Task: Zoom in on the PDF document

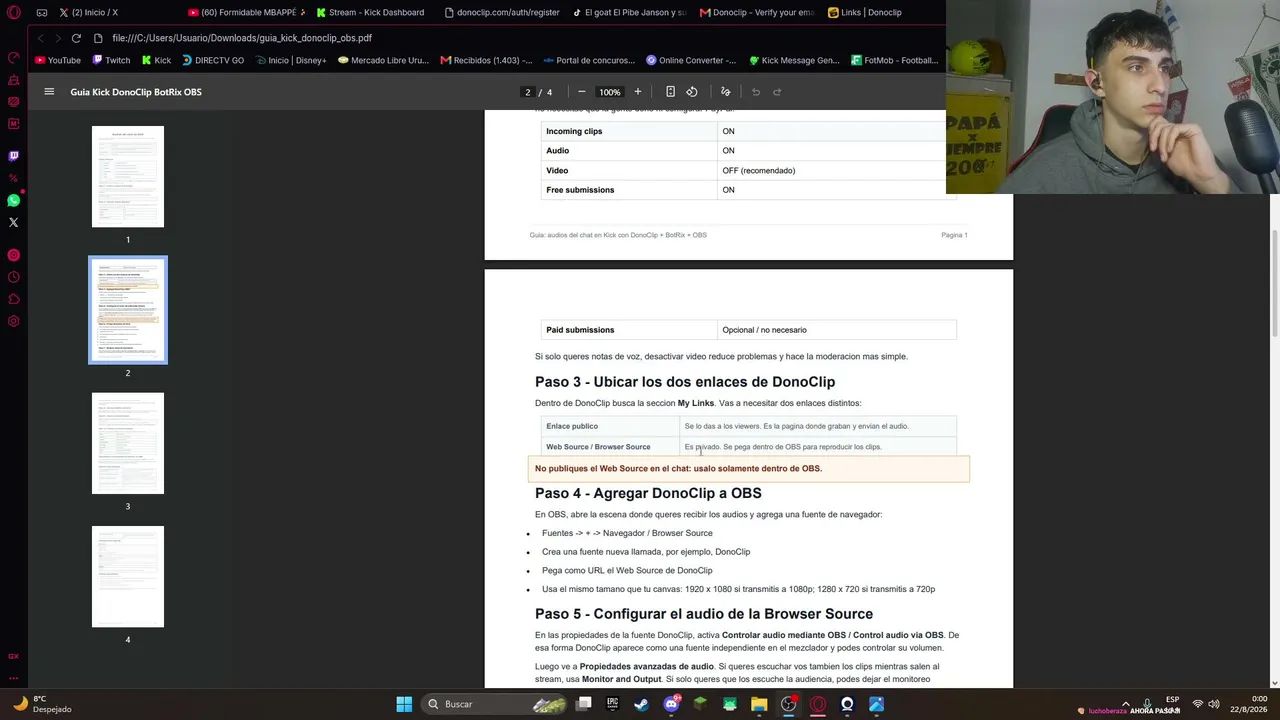Action: tap(638, 92)
